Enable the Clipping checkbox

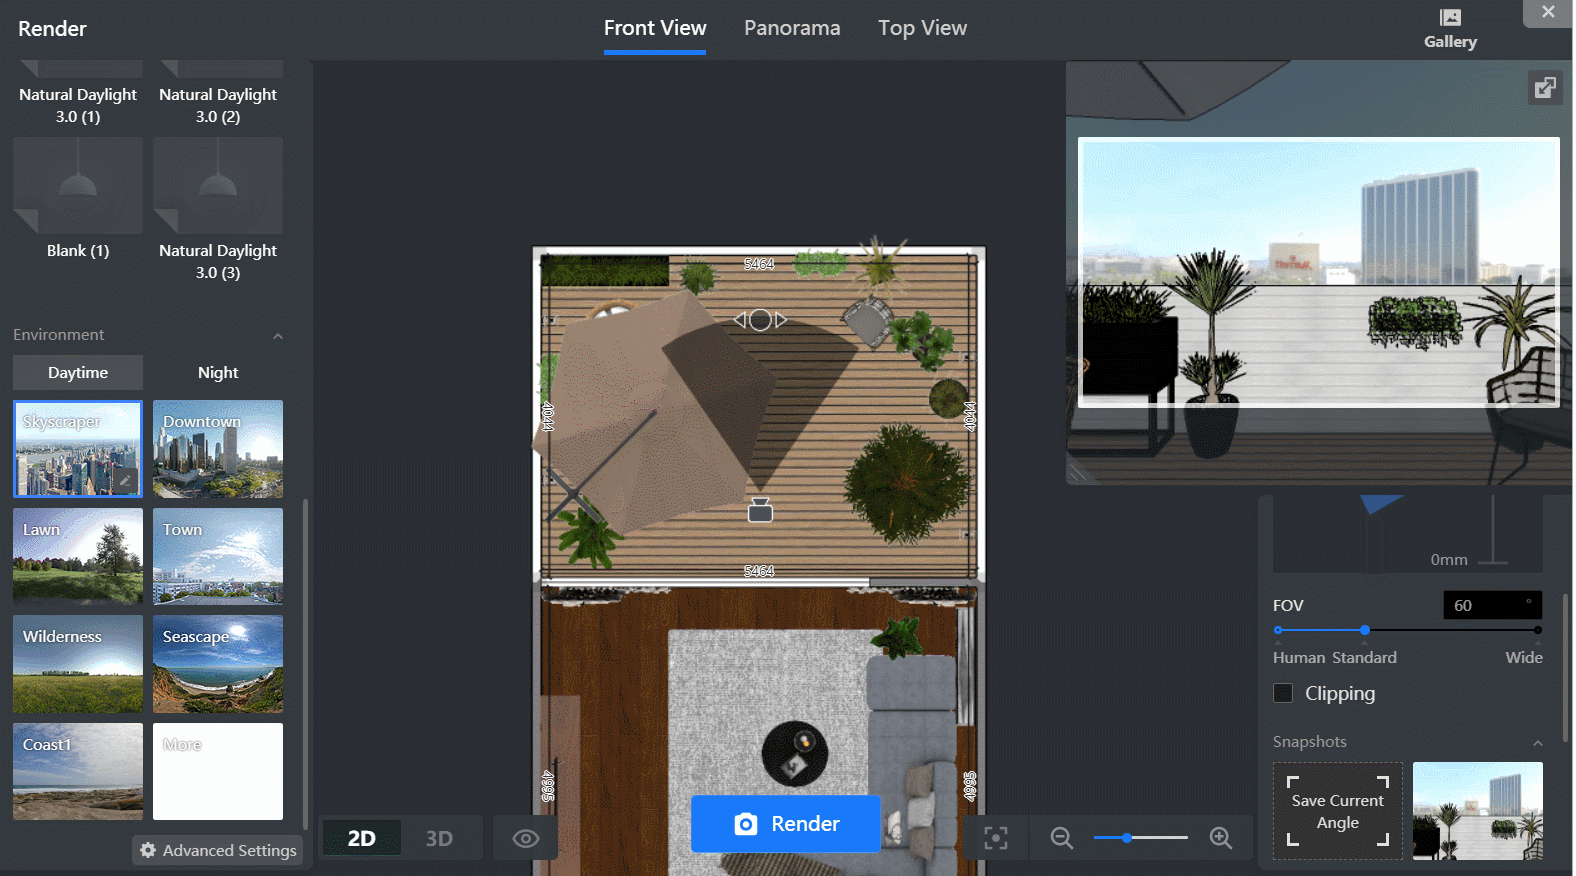[1283, 693]
